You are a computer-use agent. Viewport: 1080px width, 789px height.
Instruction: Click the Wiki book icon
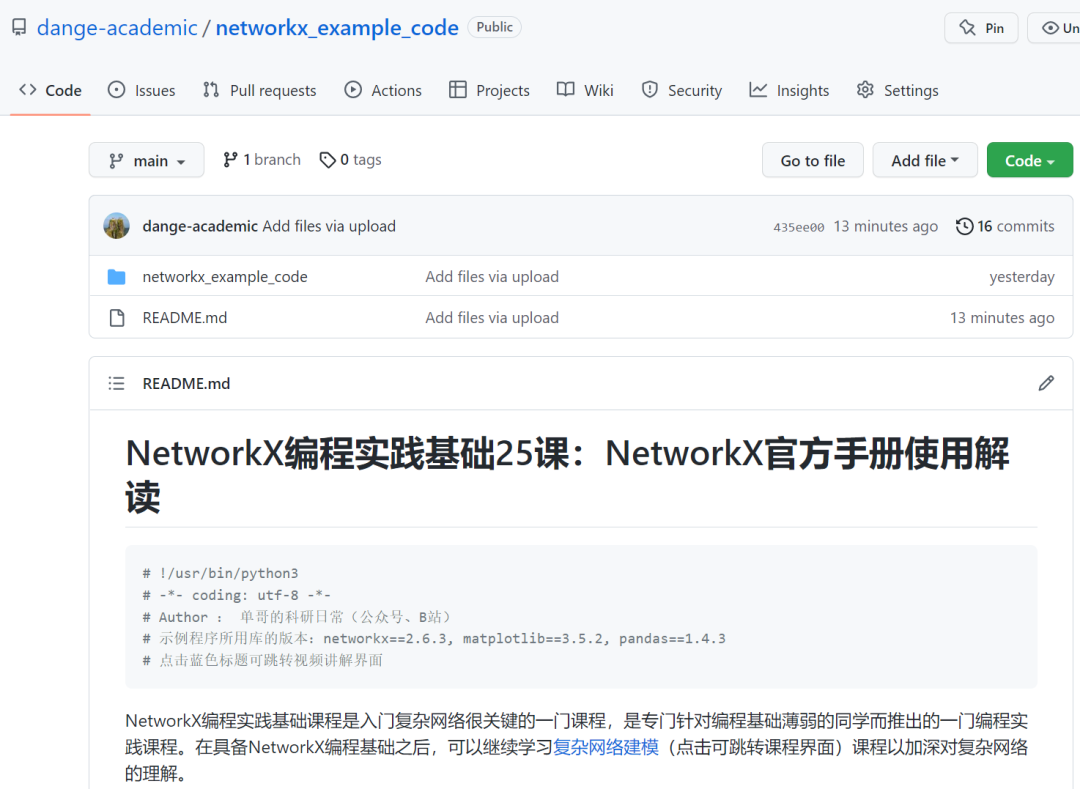click(x=565, y=90)
